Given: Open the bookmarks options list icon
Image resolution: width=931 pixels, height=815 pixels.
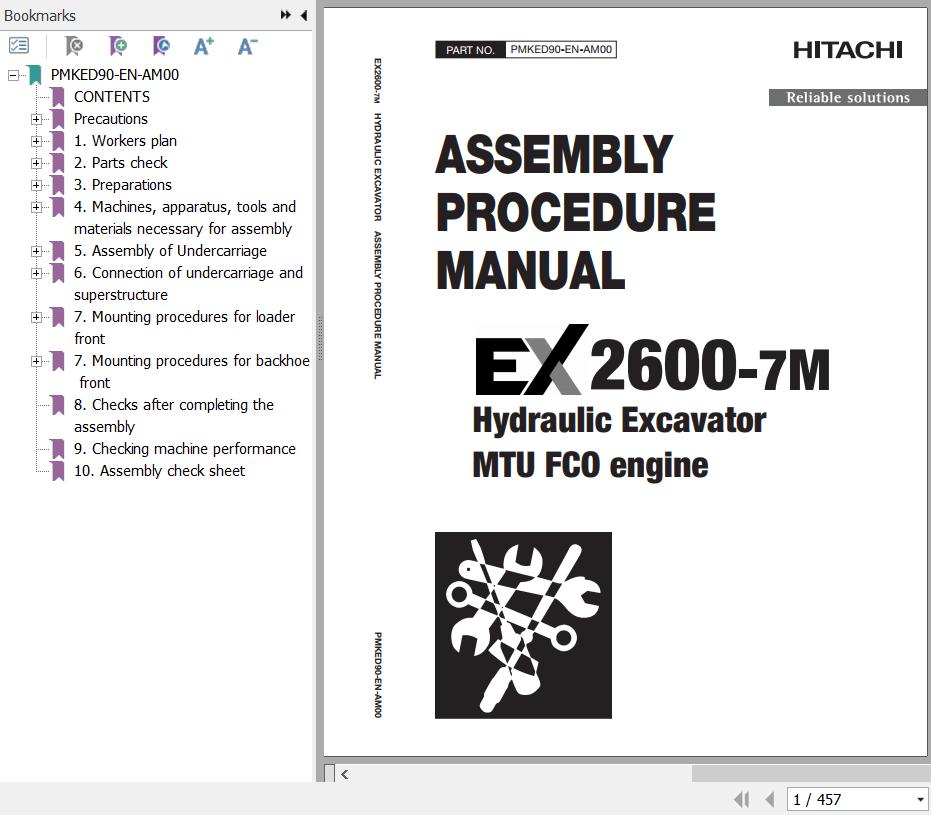Looking at the screenshot, I should point(18,46).
